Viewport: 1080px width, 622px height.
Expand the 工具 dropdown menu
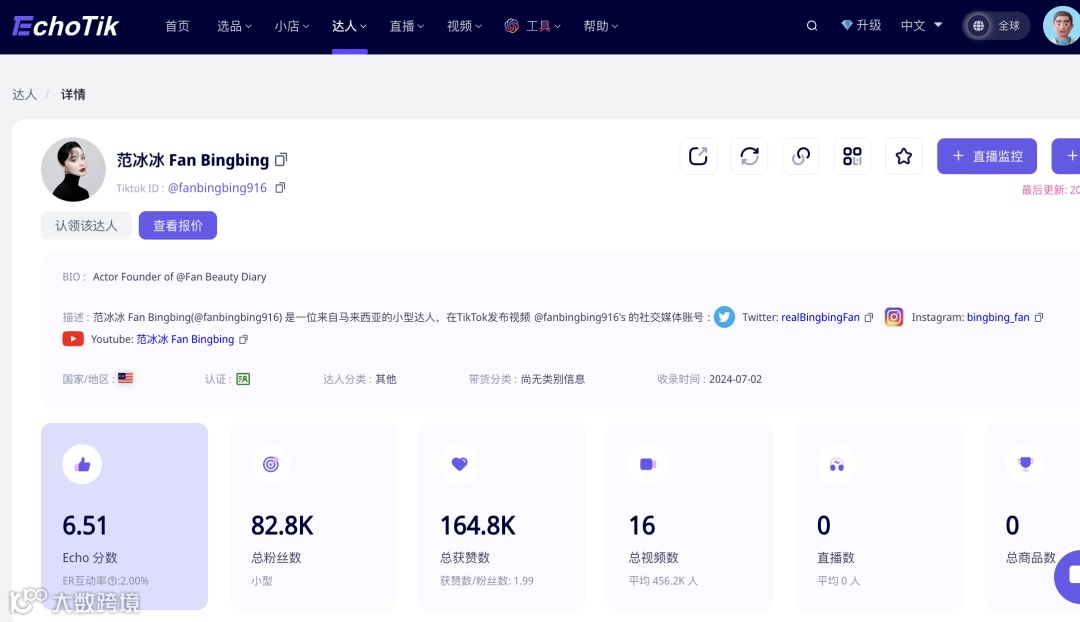tap(543, 26)
